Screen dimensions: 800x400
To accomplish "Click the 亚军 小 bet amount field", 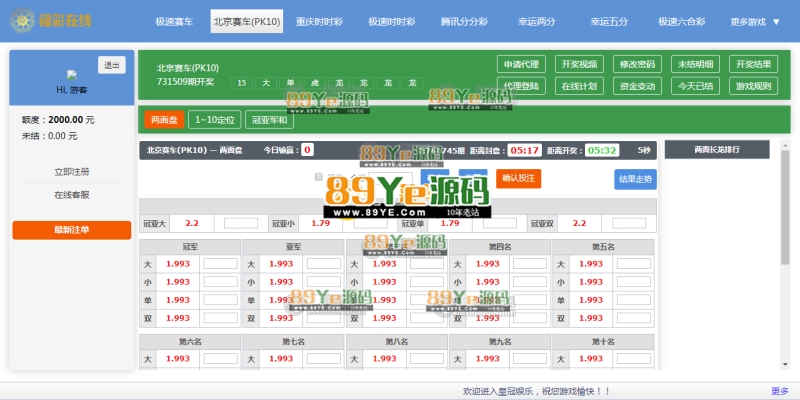I will coord(323,282).
